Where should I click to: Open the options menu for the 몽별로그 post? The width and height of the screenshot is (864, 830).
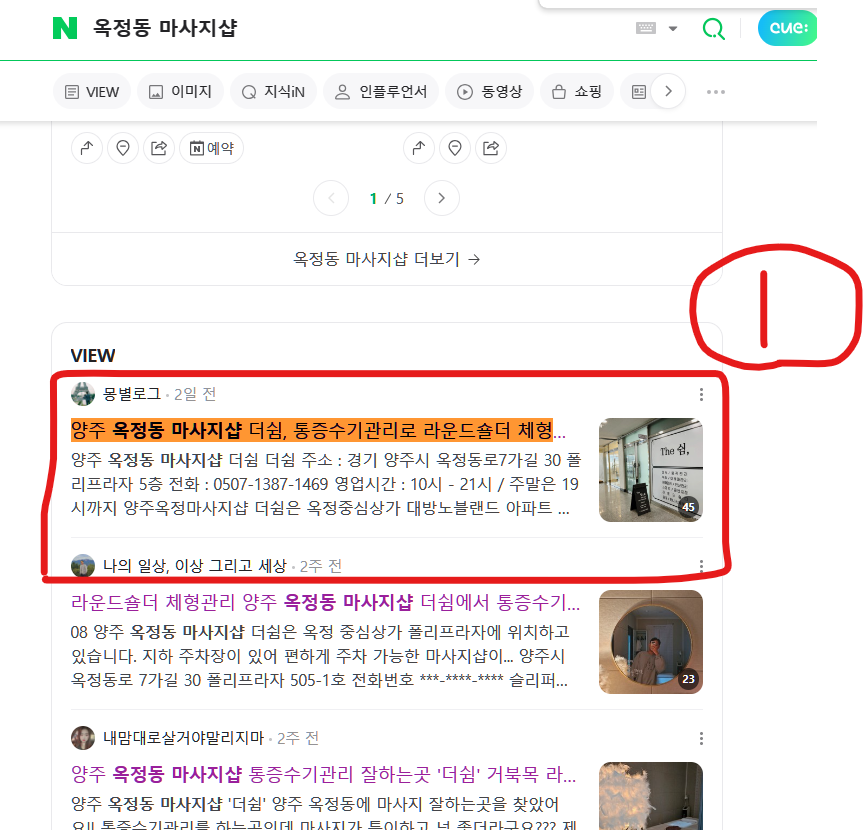point(701,394)
